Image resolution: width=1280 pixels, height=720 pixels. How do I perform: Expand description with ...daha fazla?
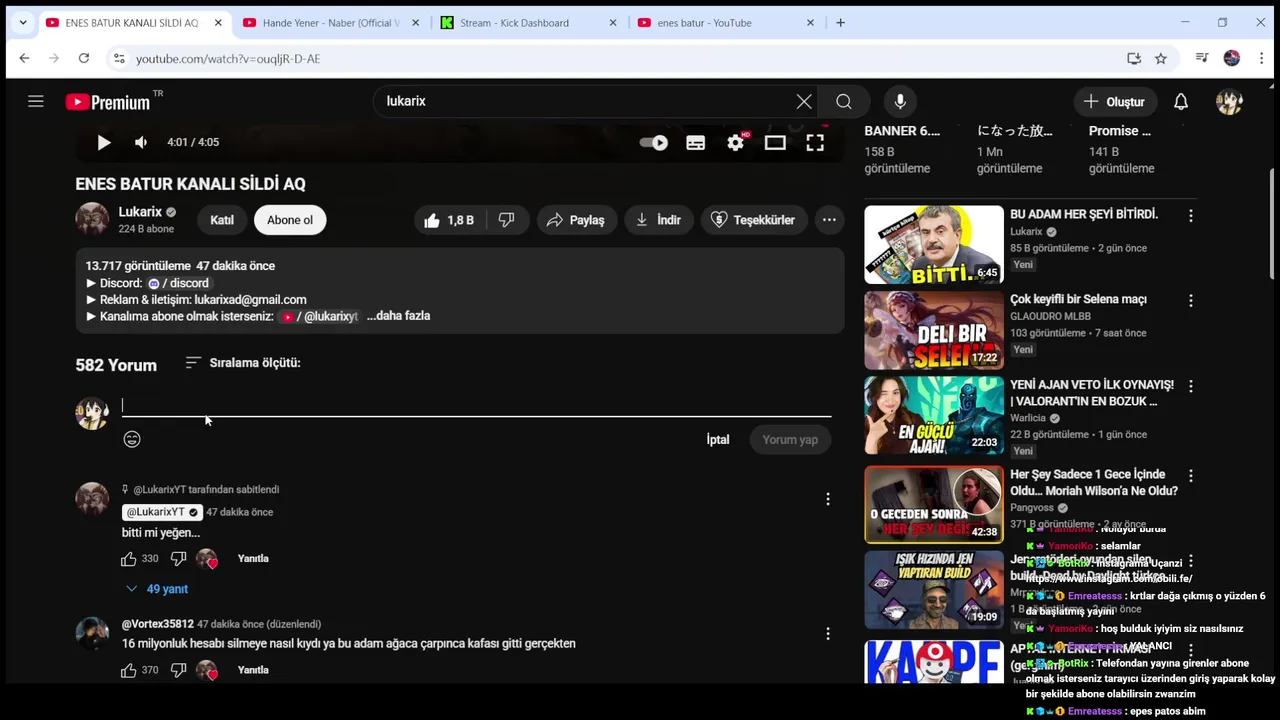tap(398, 316)
